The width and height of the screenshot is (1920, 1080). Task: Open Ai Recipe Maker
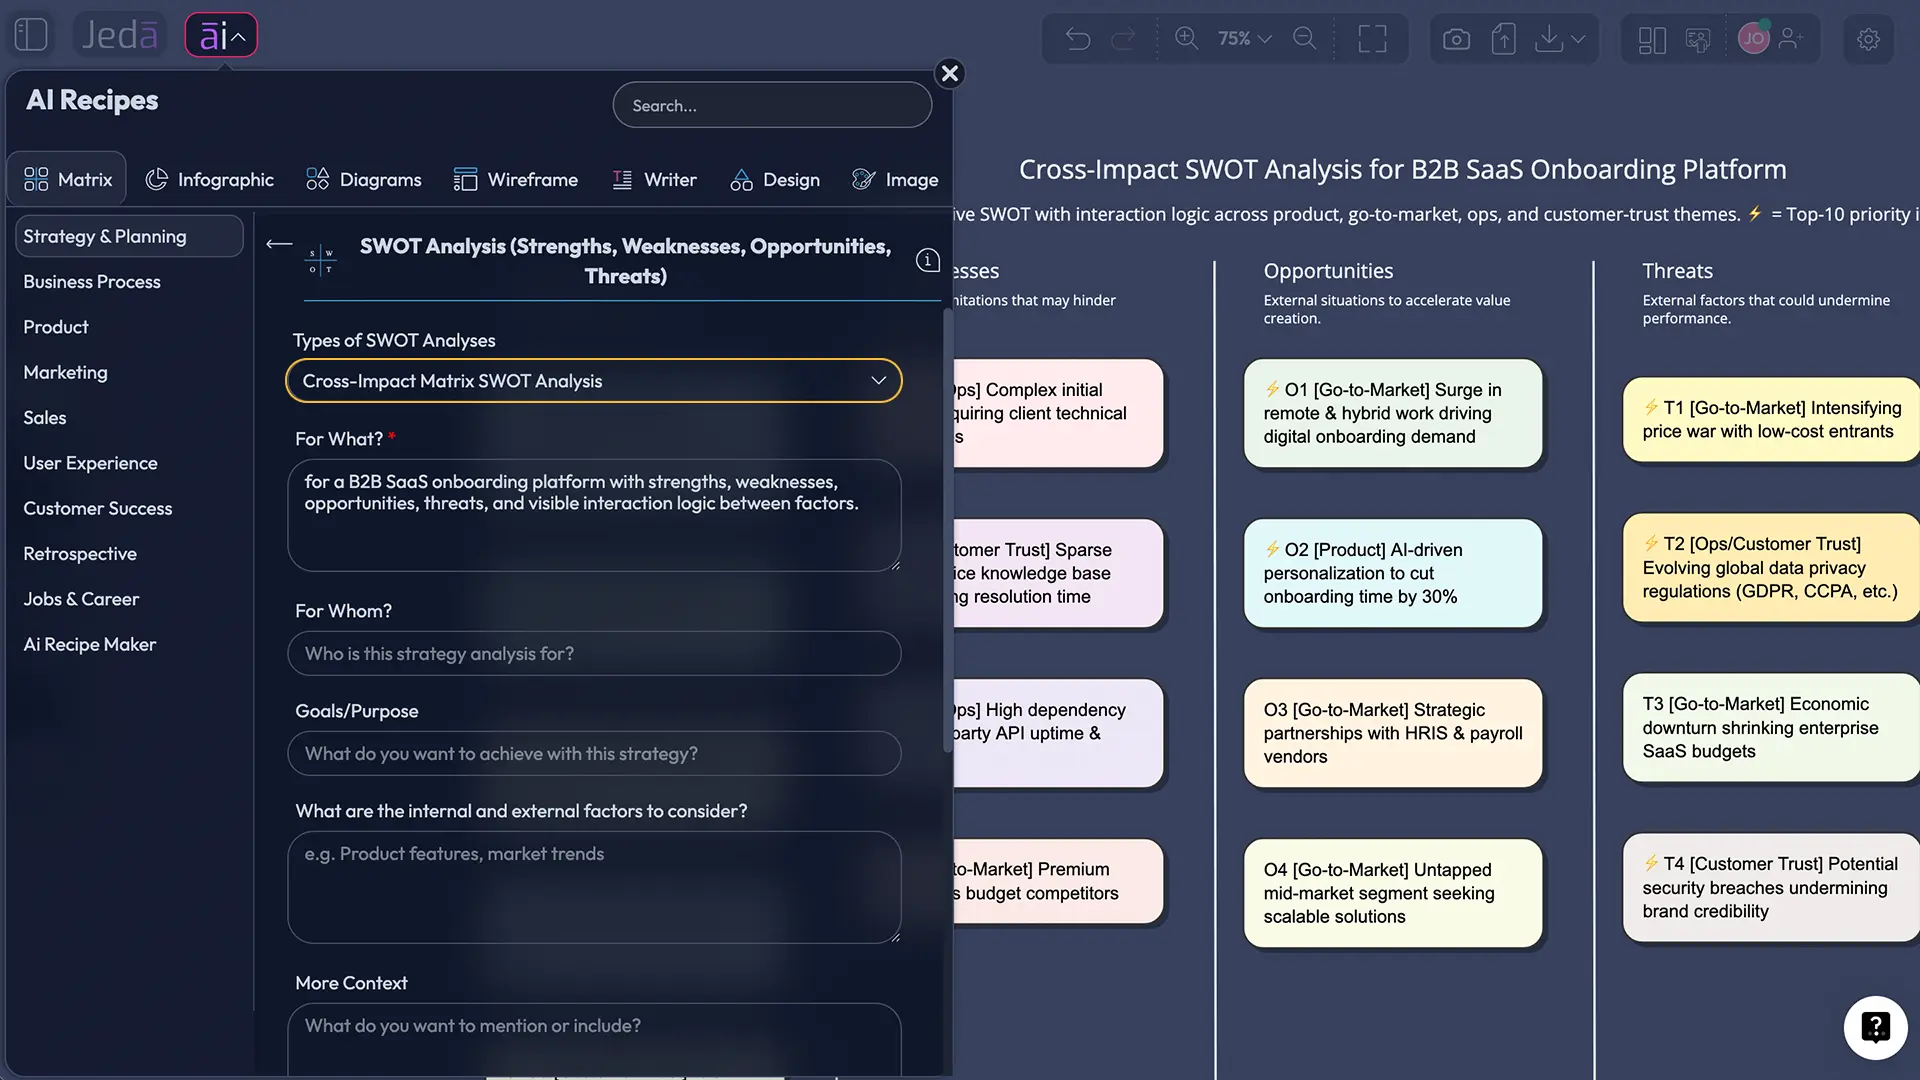point(90,645)
